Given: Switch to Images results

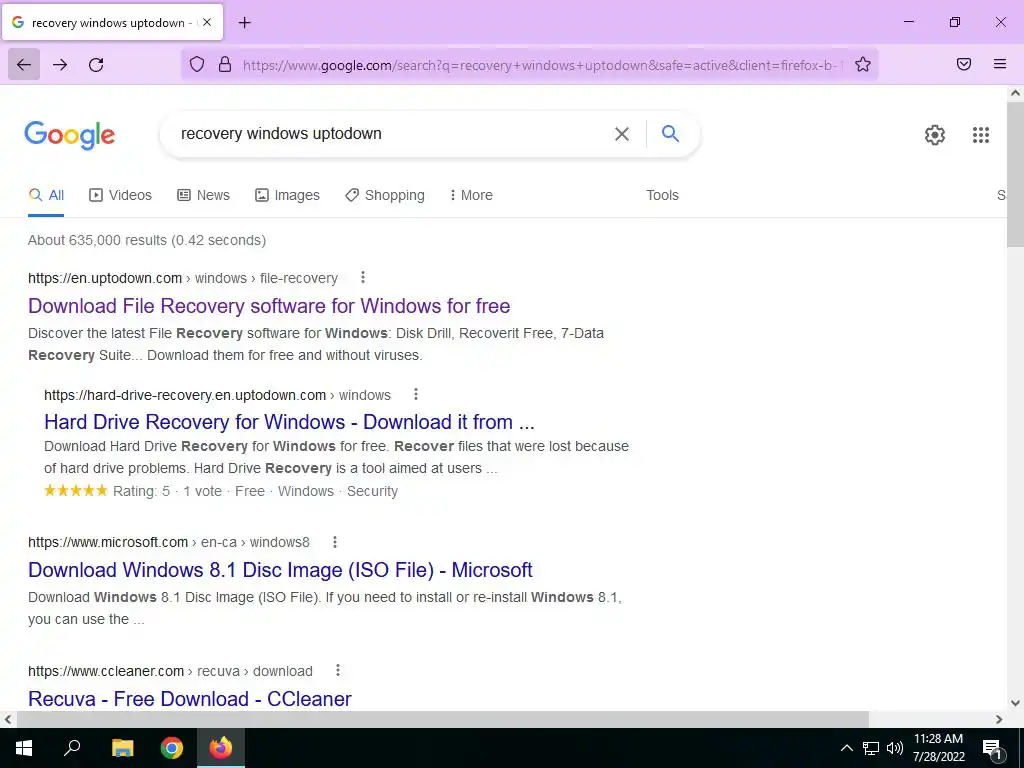Looking at the screenshot, I should pos(287,195).
